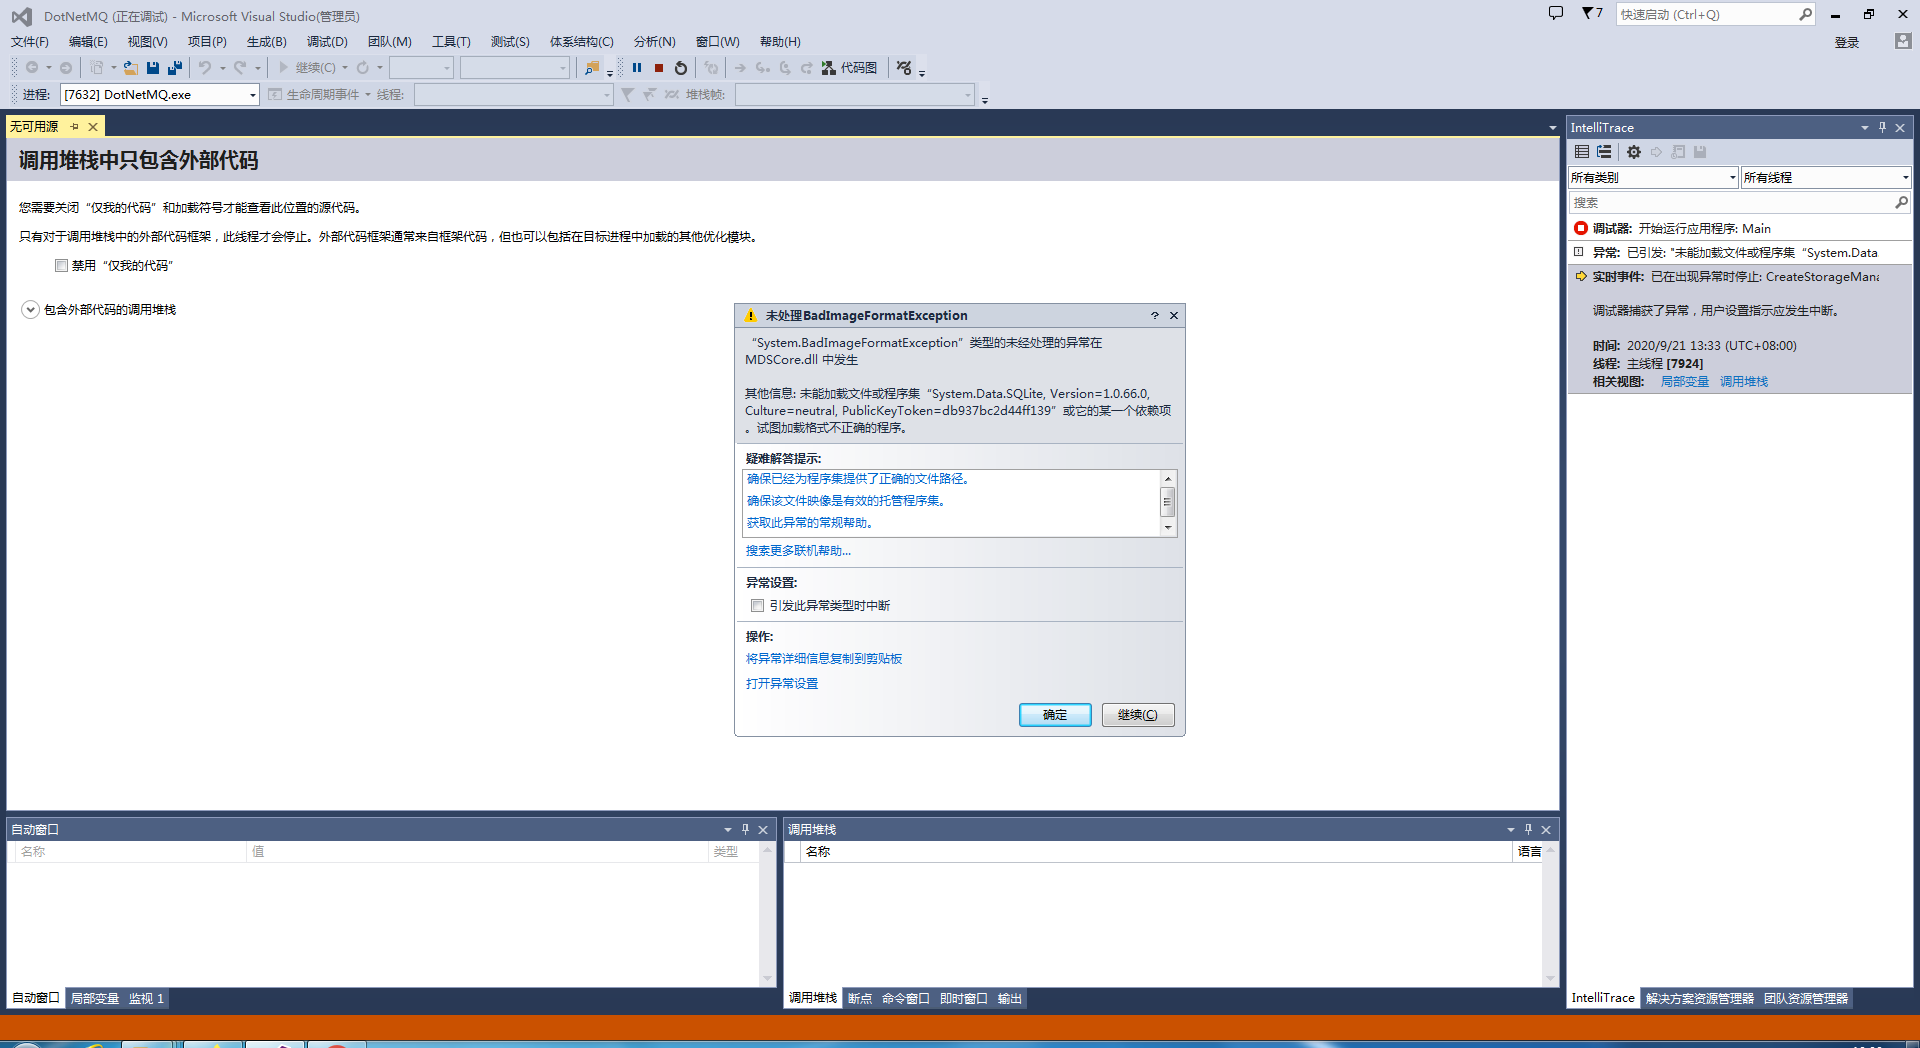Click pin icon on 无可用源 tab

click(75, 126)
